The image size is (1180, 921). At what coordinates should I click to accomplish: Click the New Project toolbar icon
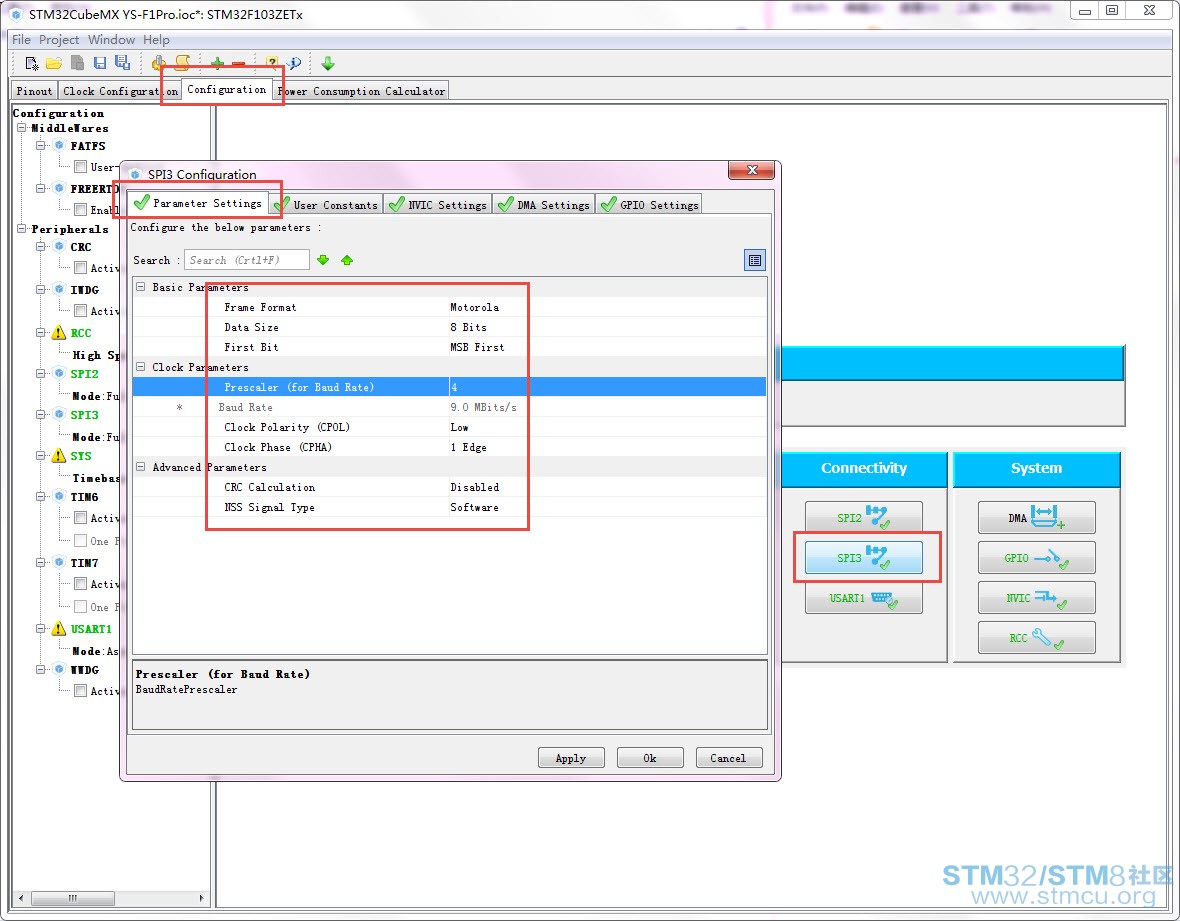pyautogui.click(x=32, y=63)
